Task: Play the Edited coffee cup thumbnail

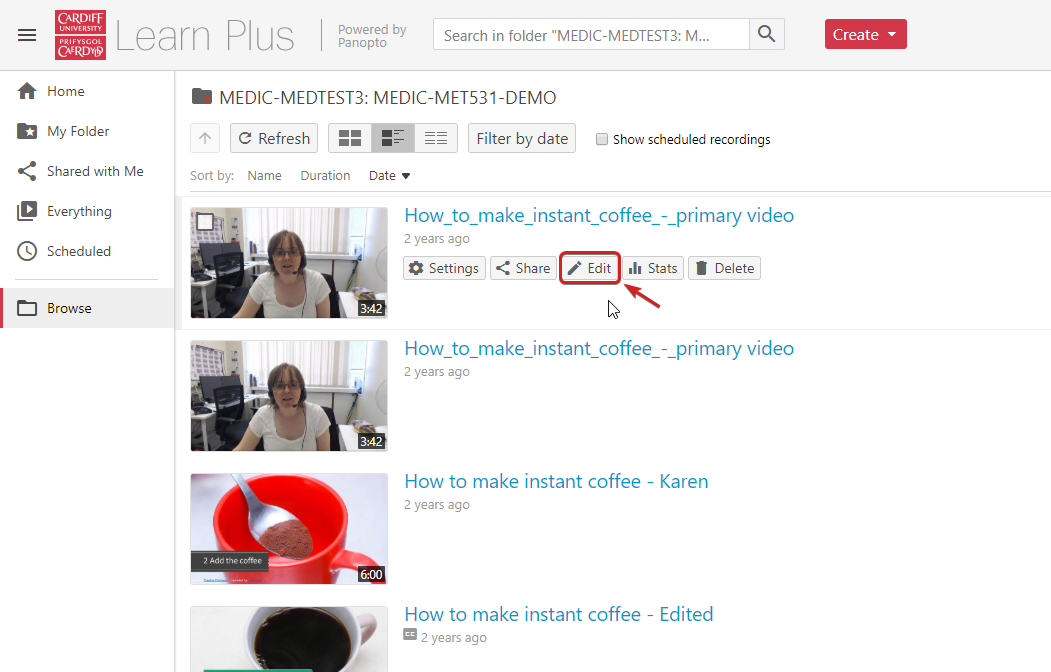Action: 289,639
